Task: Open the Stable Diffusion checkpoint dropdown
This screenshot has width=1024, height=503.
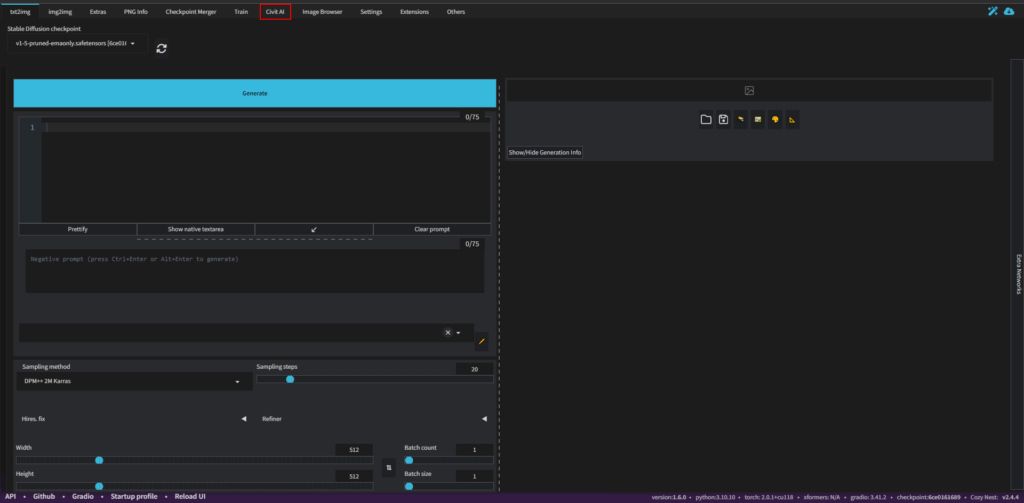Action: coord(76,43)
